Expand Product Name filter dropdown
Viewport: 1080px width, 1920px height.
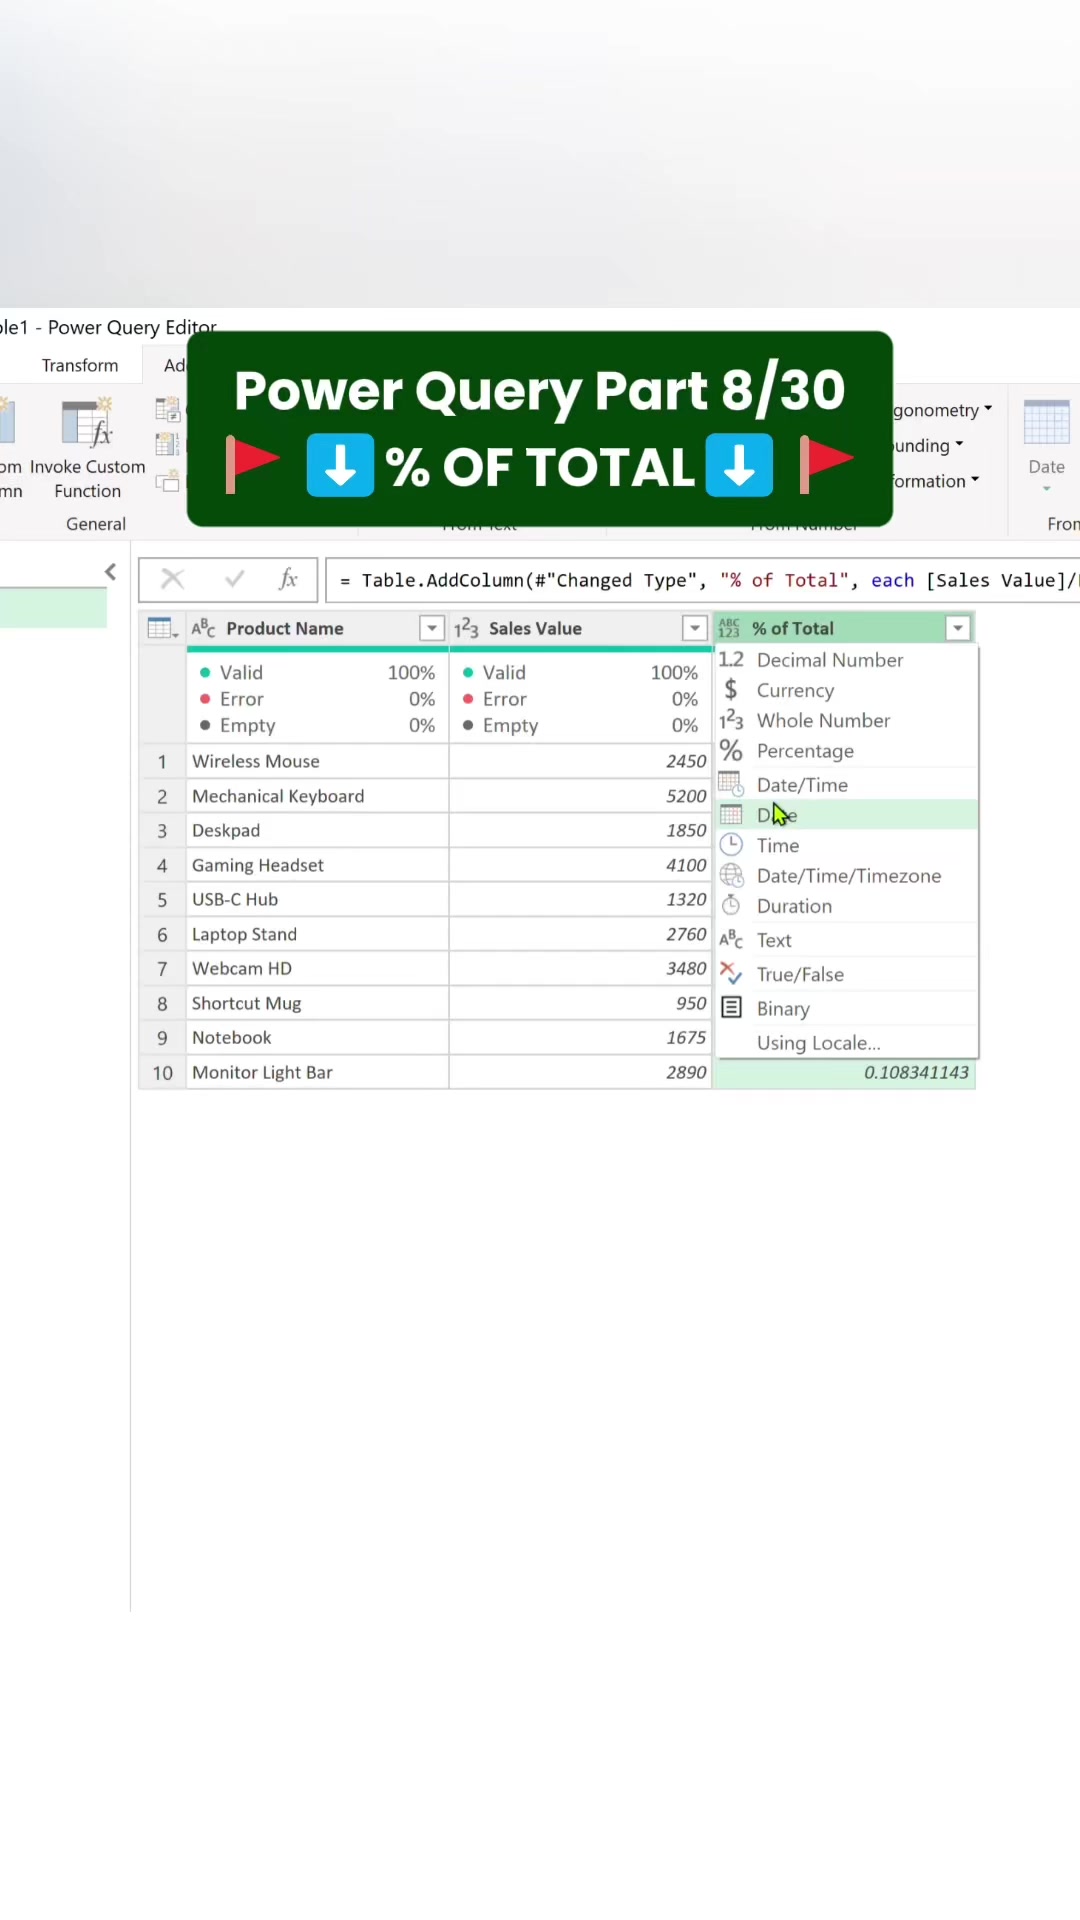pyautogui.click(x=431, y=628)
